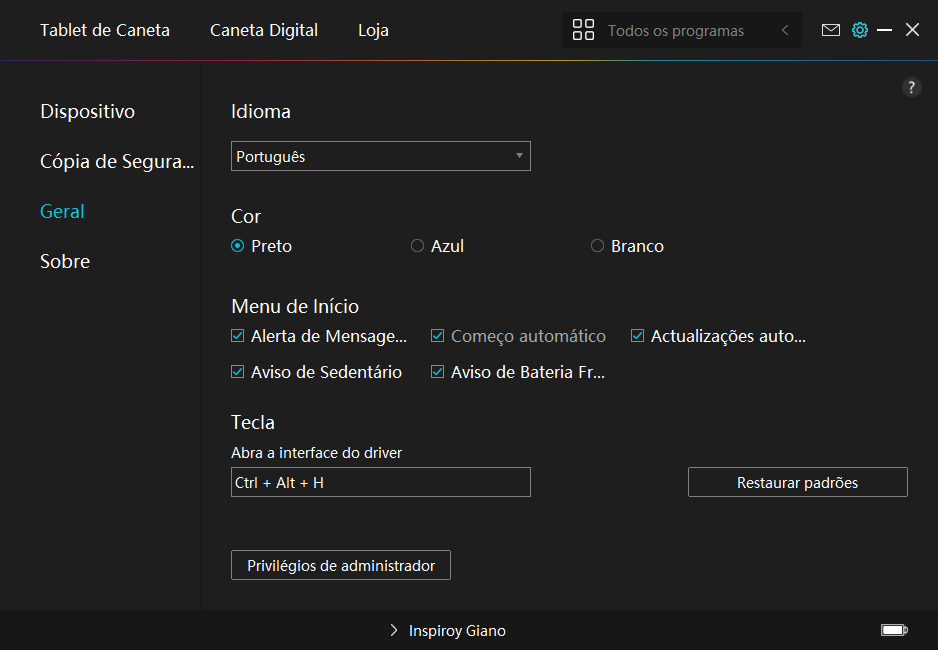Open the Loja tab
The height and width of the screenshot is (650, 938).
click(x=373, y=30)
